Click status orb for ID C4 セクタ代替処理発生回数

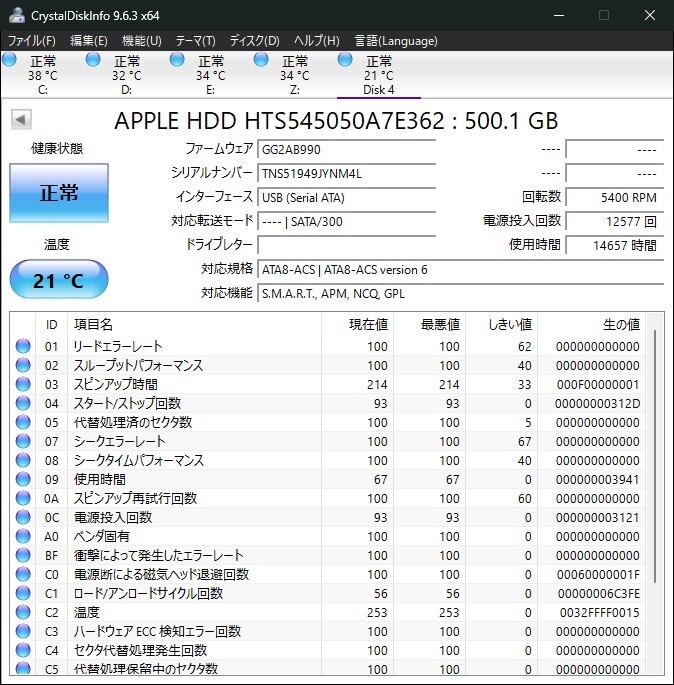(23, 650)
